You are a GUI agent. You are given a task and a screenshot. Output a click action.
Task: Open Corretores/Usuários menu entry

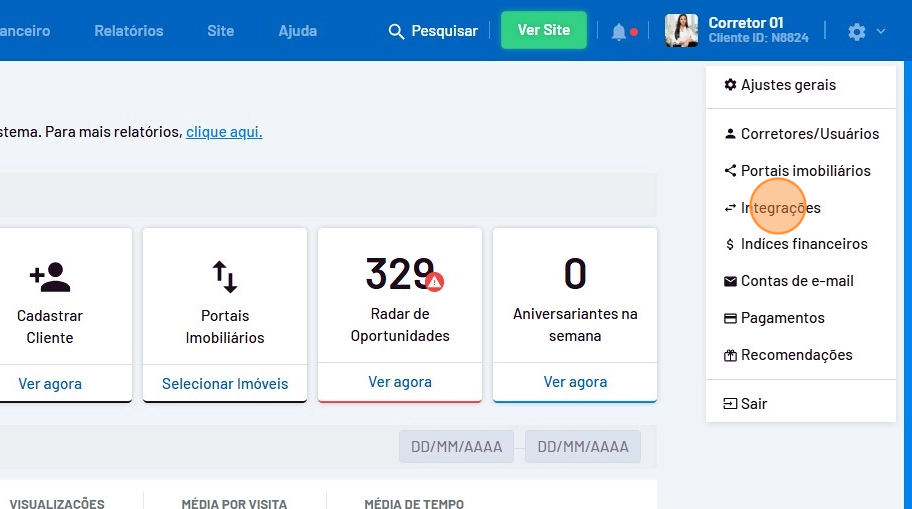(809, 134)
